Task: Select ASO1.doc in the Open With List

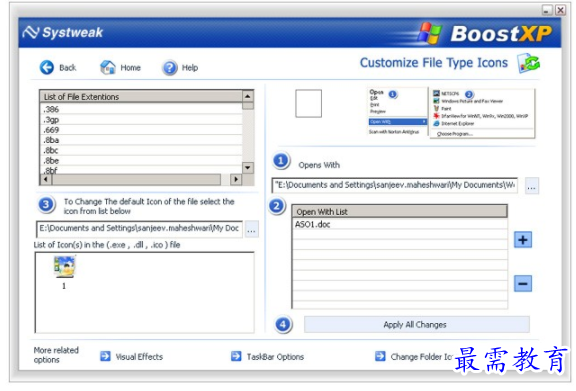Action: pos(400,224)
